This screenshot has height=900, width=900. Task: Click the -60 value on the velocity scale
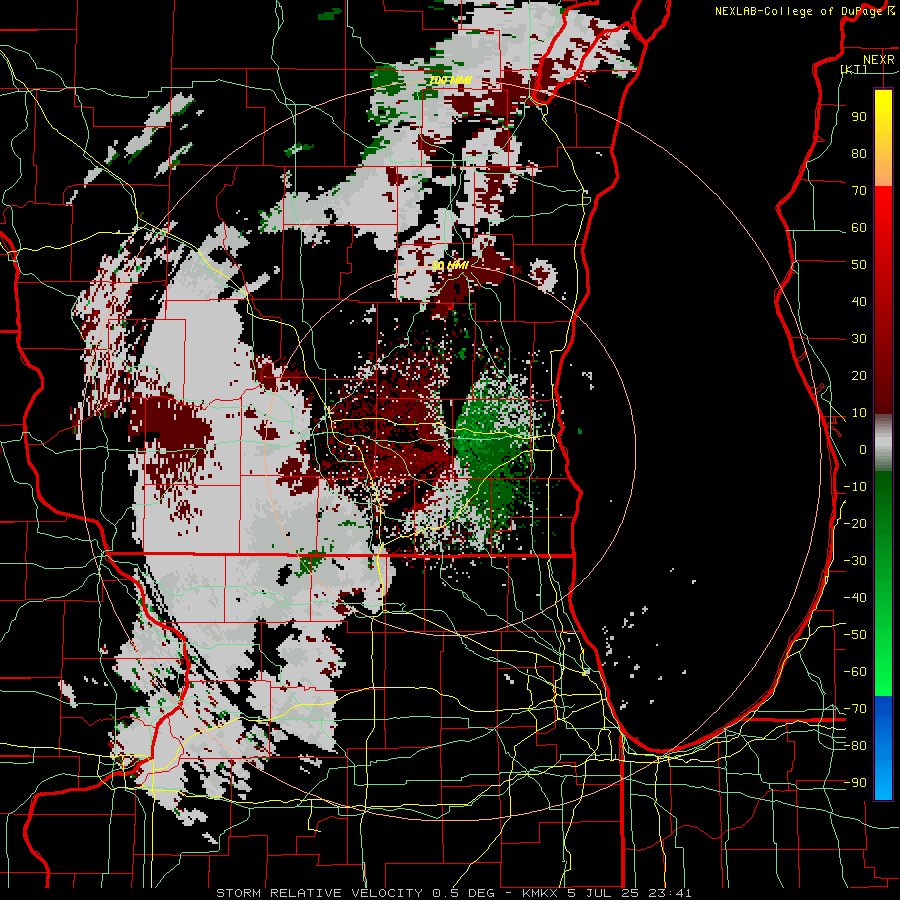(855, 672)
